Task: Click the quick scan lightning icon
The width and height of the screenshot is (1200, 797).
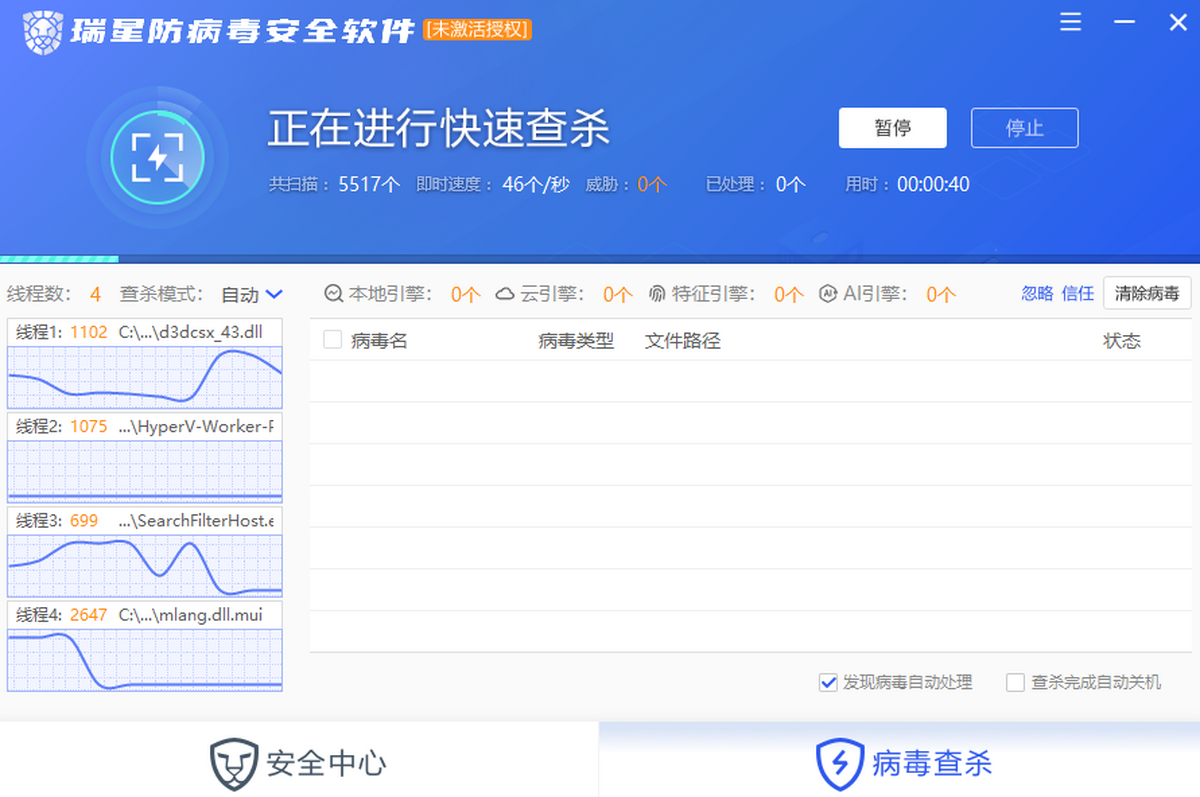Action: (158, 156)
